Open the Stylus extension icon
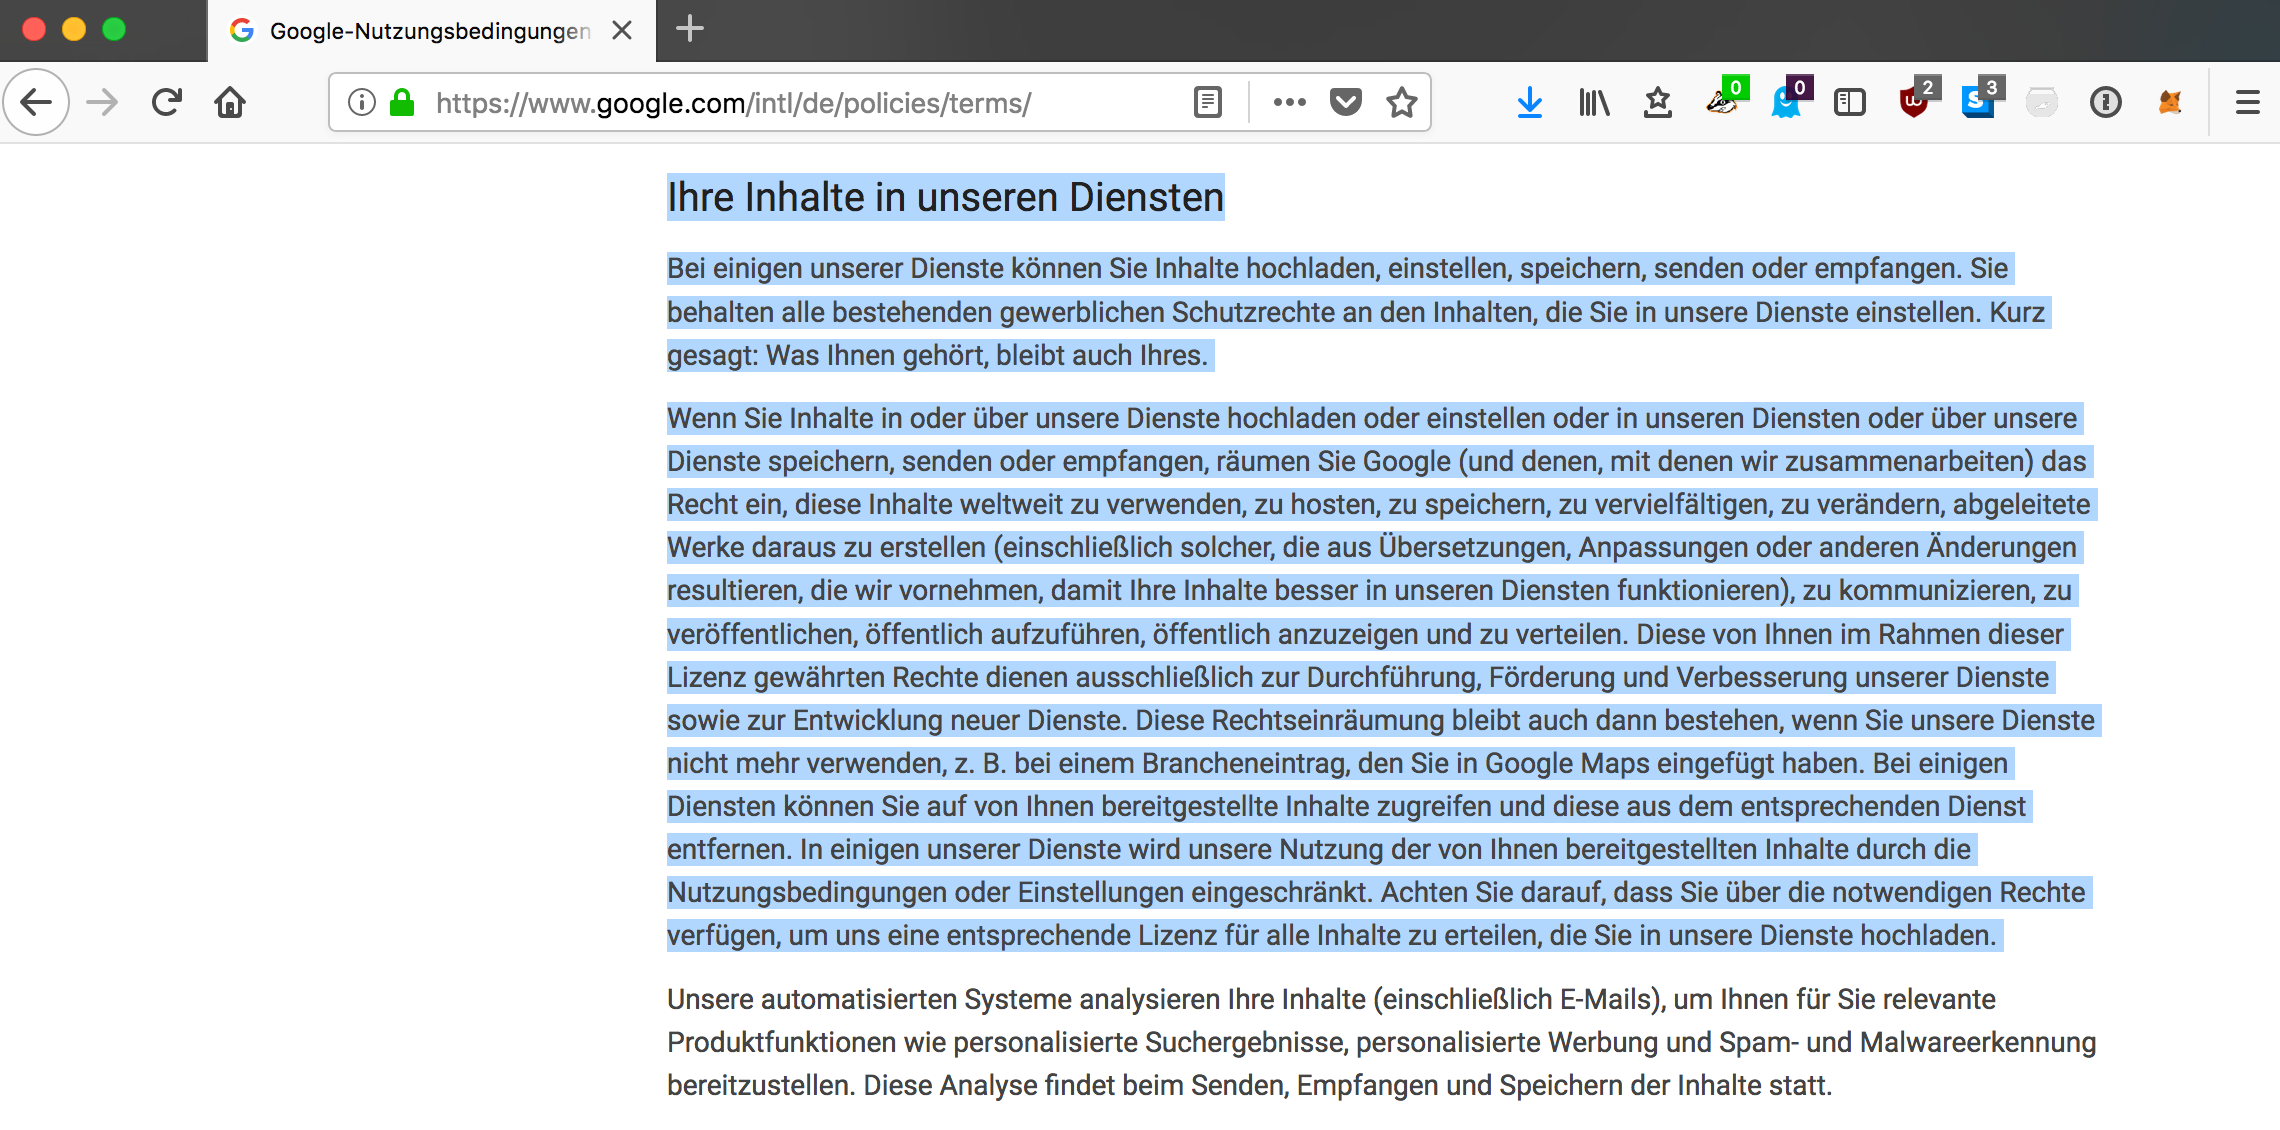 click(x=1977, y=102)
